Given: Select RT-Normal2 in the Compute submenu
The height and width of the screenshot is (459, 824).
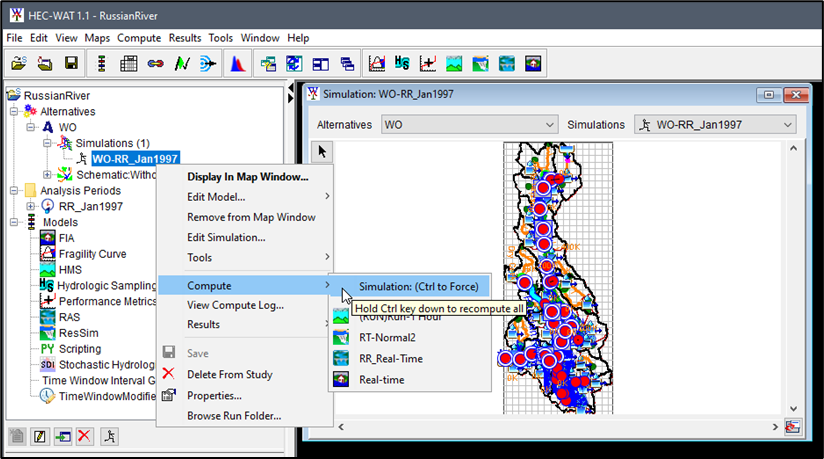Looking at the screenshot, I should (x=391, y=337).
